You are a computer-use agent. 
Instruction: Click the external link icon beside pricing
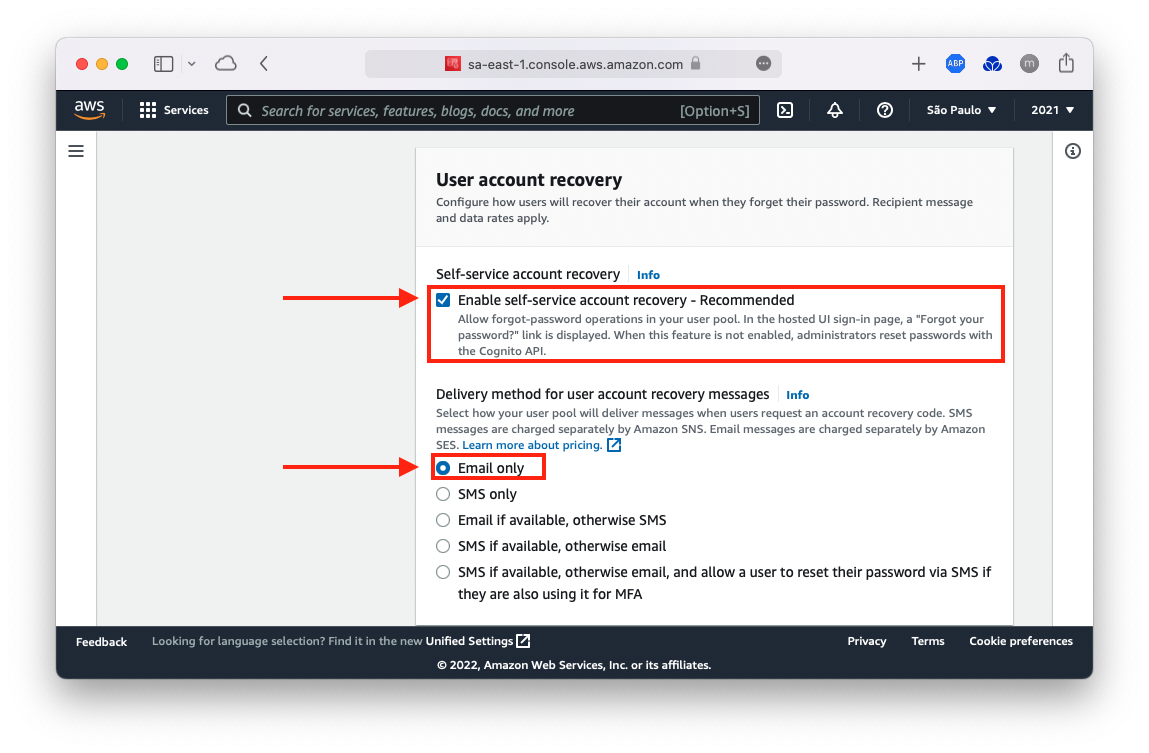pyautogui.click(x=614, y=445)
